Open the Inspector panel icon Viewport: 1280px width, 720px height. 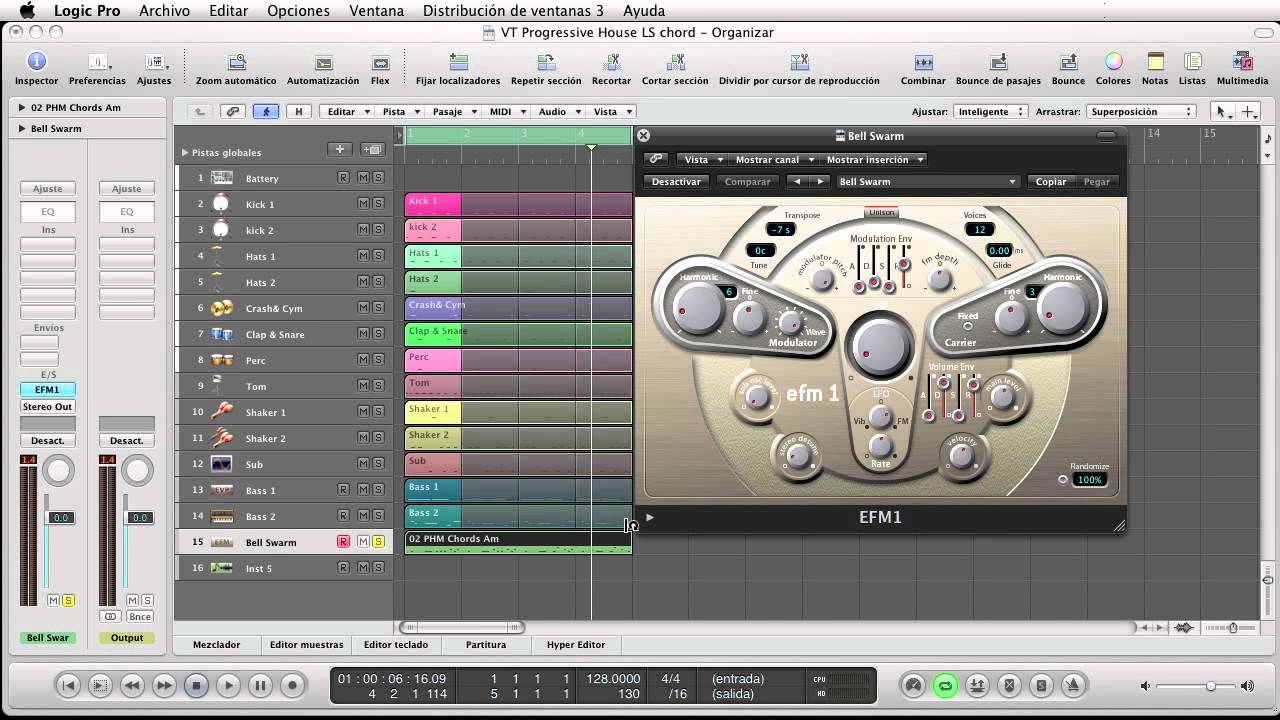[x=36, y=62]
